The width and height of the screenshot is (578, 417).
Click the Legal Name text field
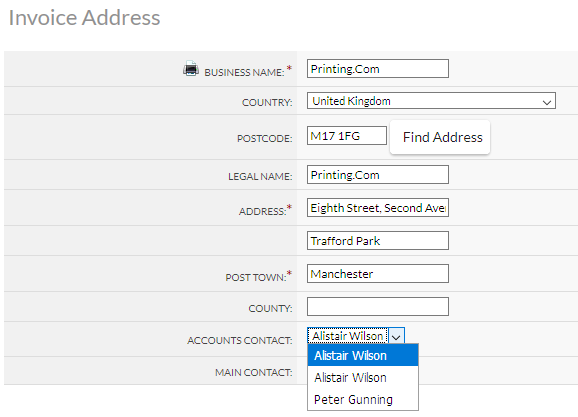[378, 175]
